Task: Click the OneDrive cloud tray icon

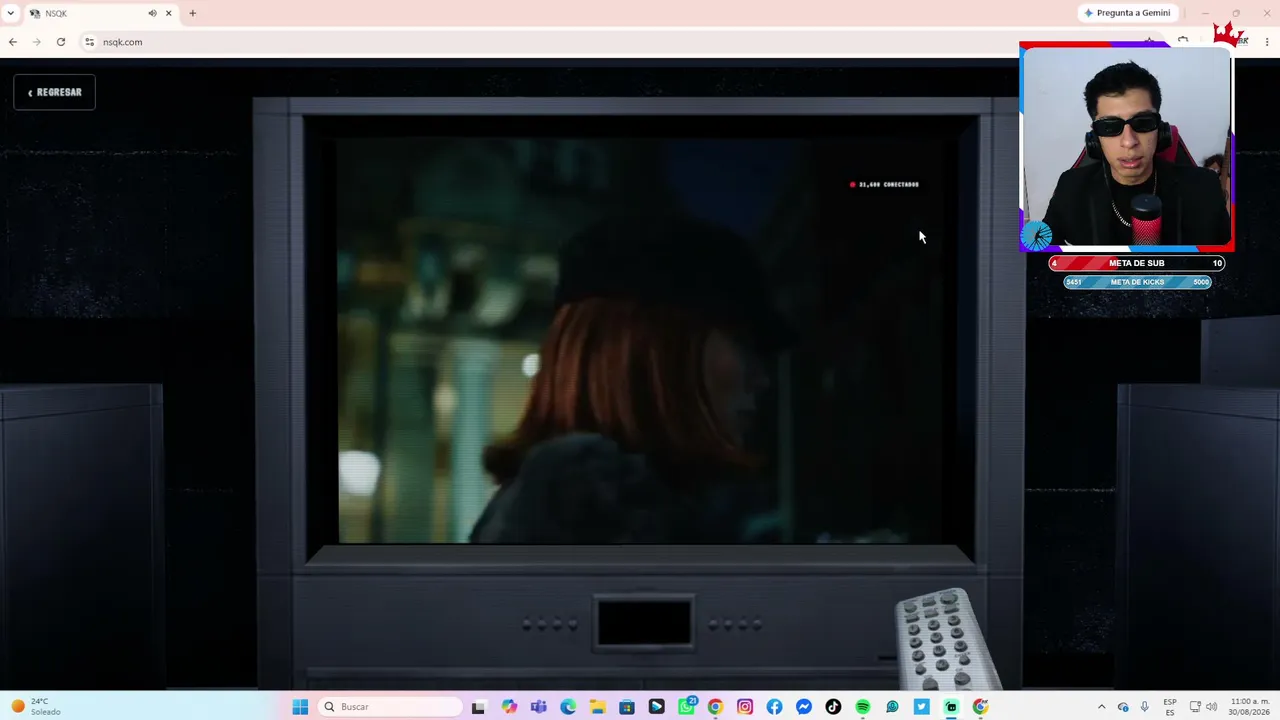Action: pyautogui.click(x=1123, y=707)
